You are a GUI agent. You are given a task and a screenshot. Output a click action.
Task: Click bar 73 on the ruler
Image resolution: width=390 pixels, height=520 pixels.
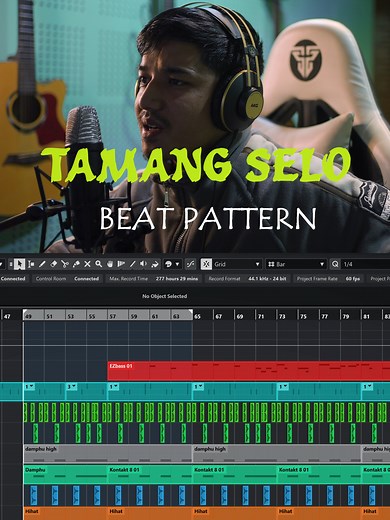click(x=282, y=316)
